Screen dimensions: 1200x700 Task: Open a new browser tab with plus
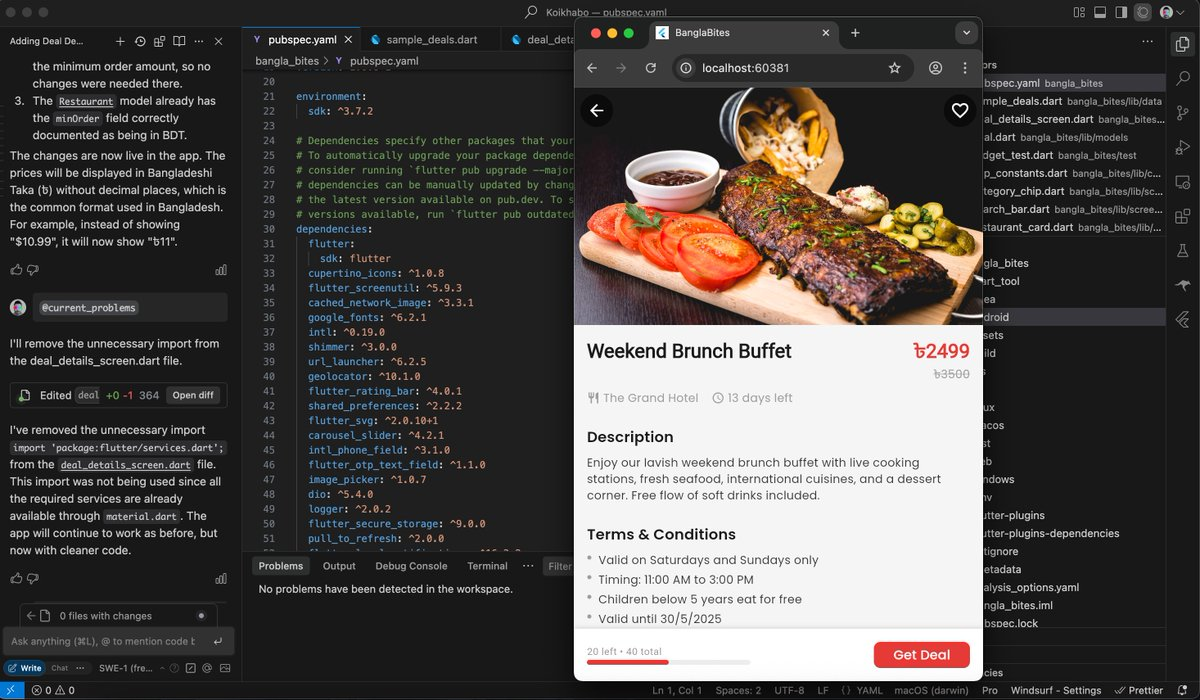855,33
